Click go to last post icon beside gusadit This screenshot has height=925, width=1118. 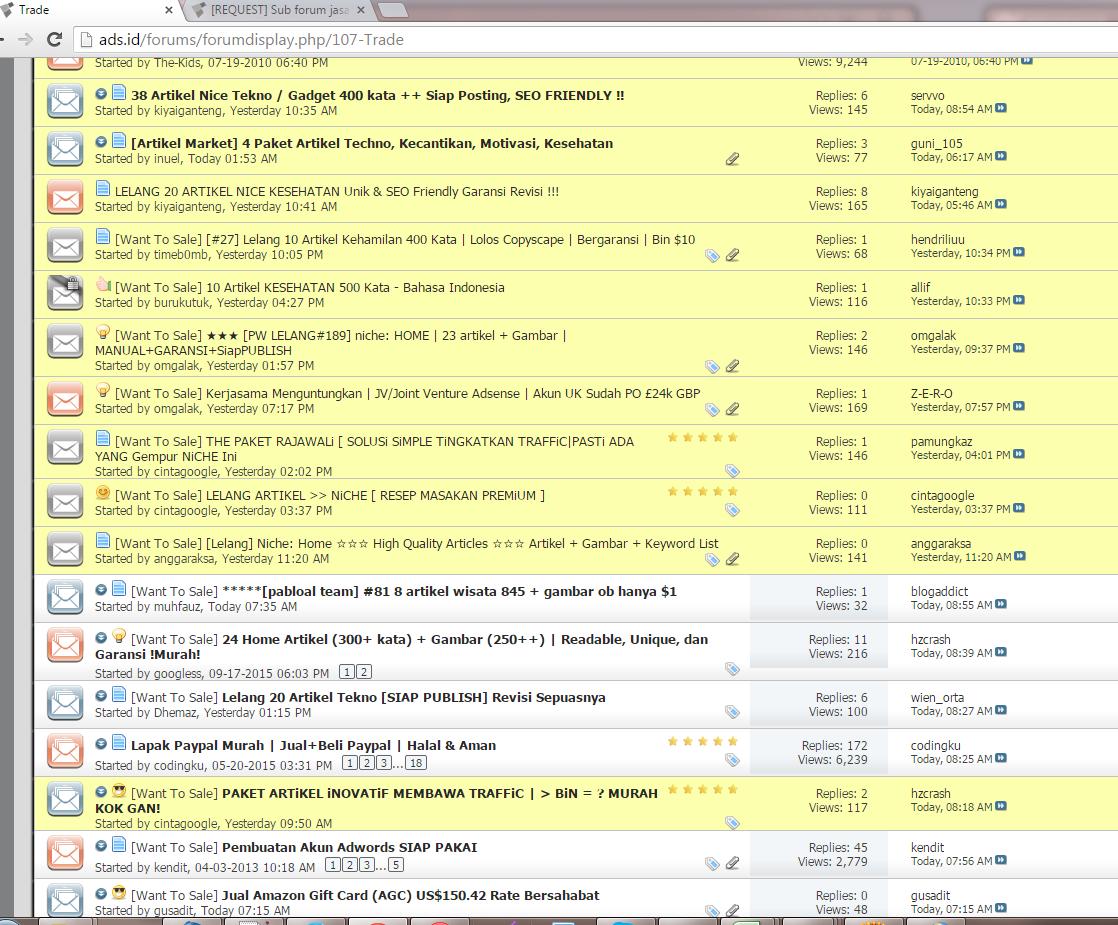tap(1001, 909)
